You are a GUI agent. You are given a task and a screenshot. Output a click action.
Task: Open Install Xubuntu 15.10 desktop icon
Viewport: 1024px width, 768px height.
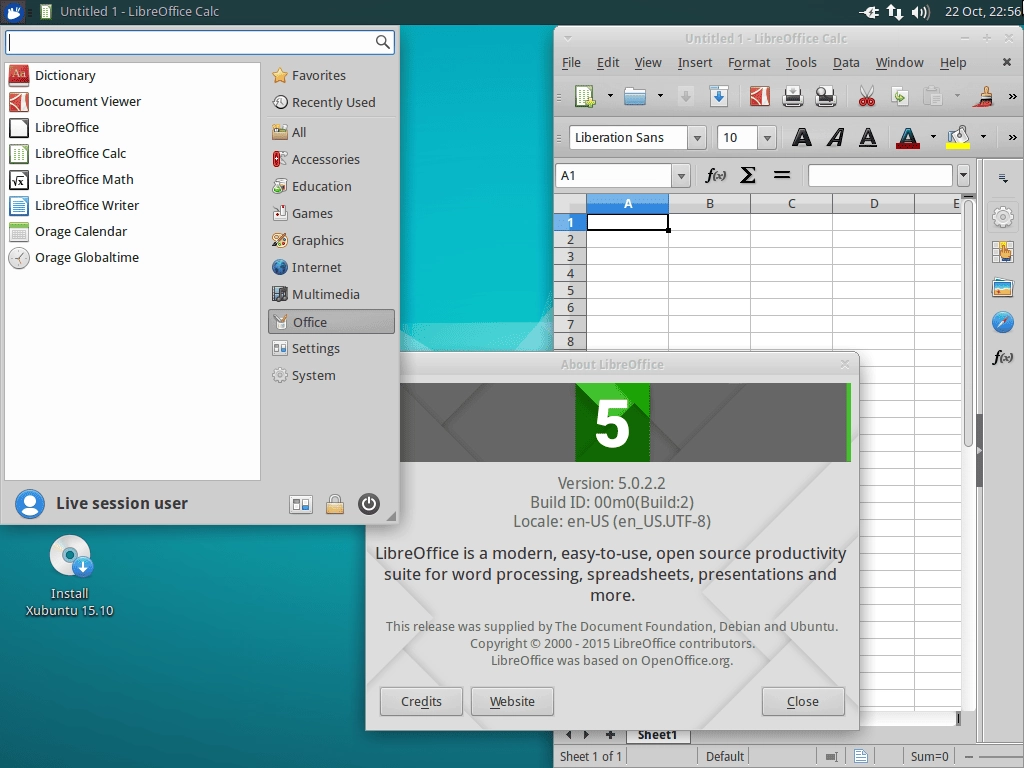(70, 576)
